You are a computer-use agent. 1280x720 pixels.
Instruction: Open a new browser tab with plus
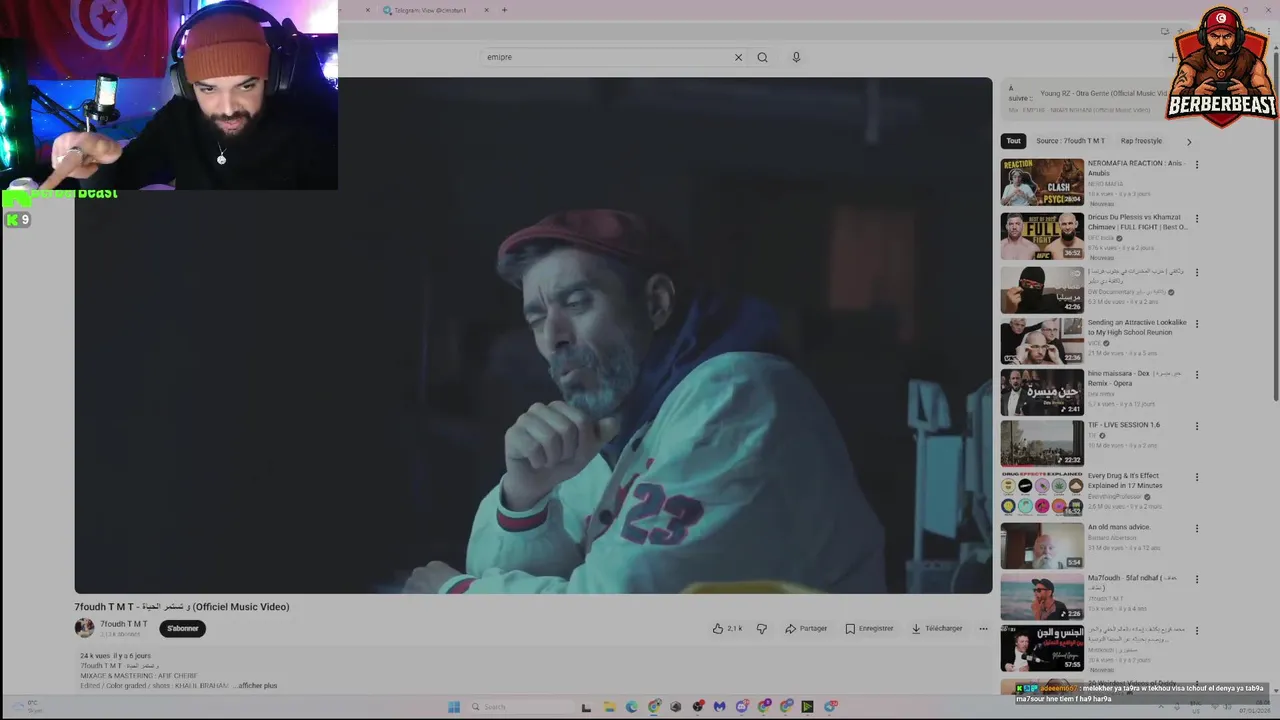pyautogui.click(x=504, y=10)
